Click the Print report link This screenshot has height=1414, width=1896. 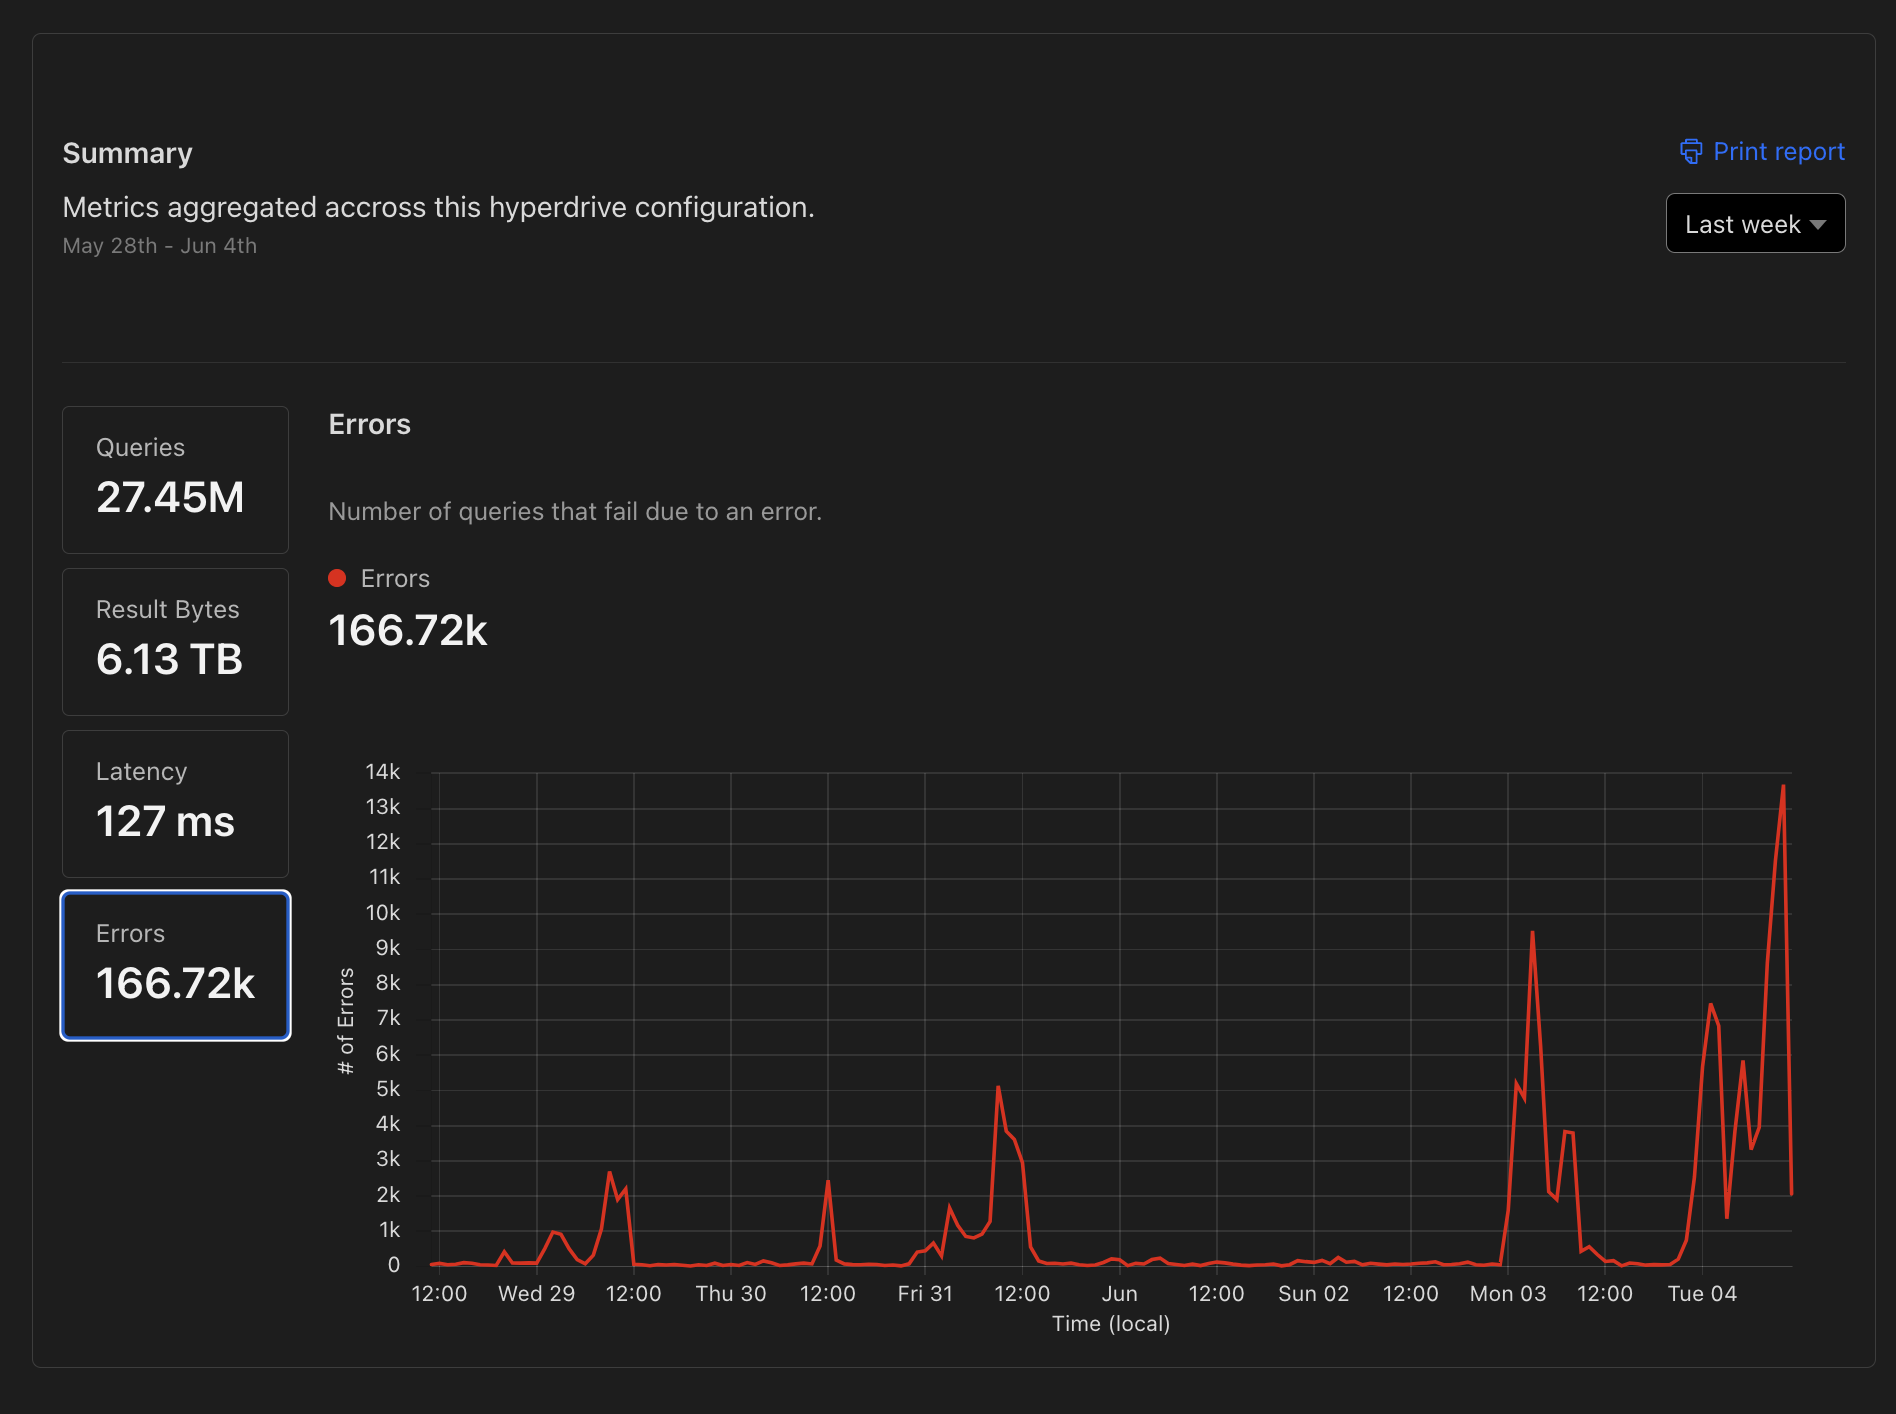pyautogui.click(x=1762, y=151)
